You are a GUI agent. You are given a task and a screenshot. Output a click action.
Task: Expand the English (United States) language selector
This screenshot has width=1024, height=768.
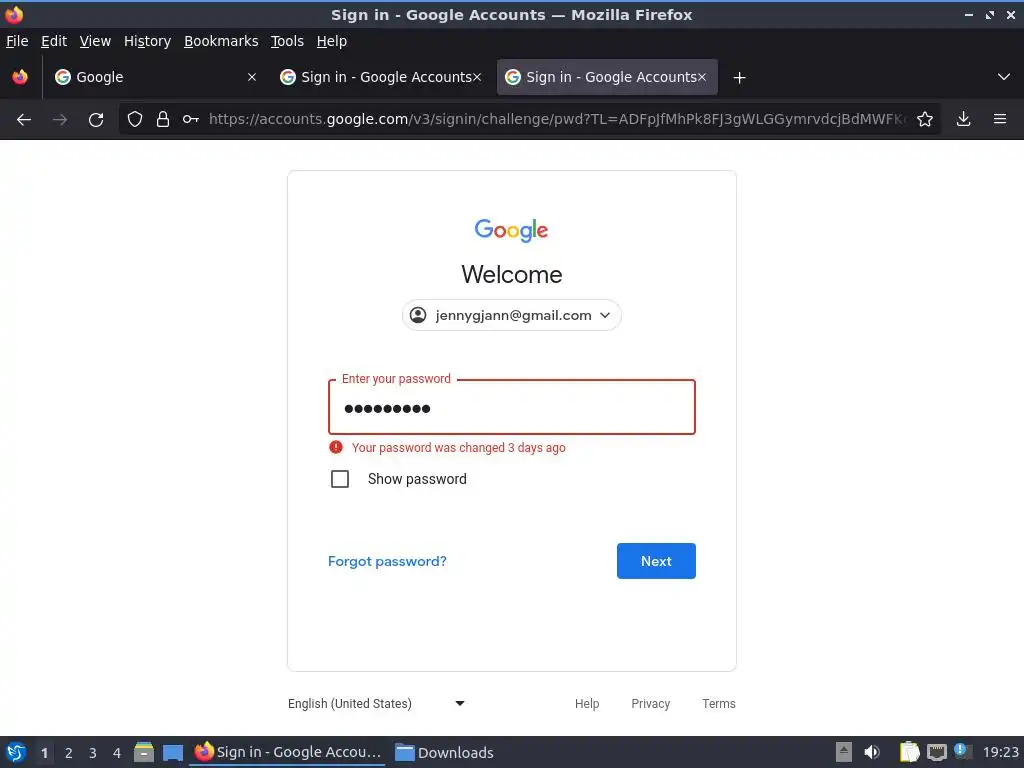point(376,703)
